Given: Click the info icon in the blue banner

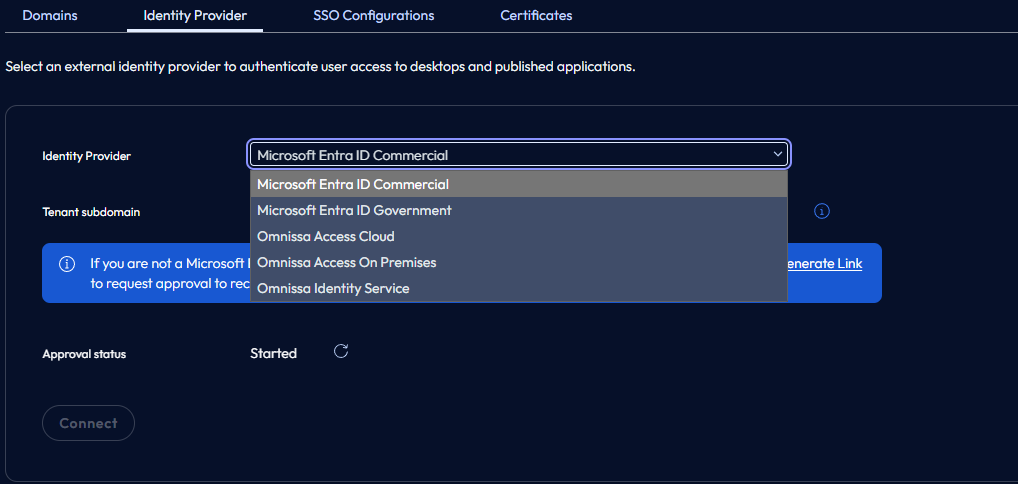Looking at the screenshot, I should pyautogui.click(x=67, y=264).
